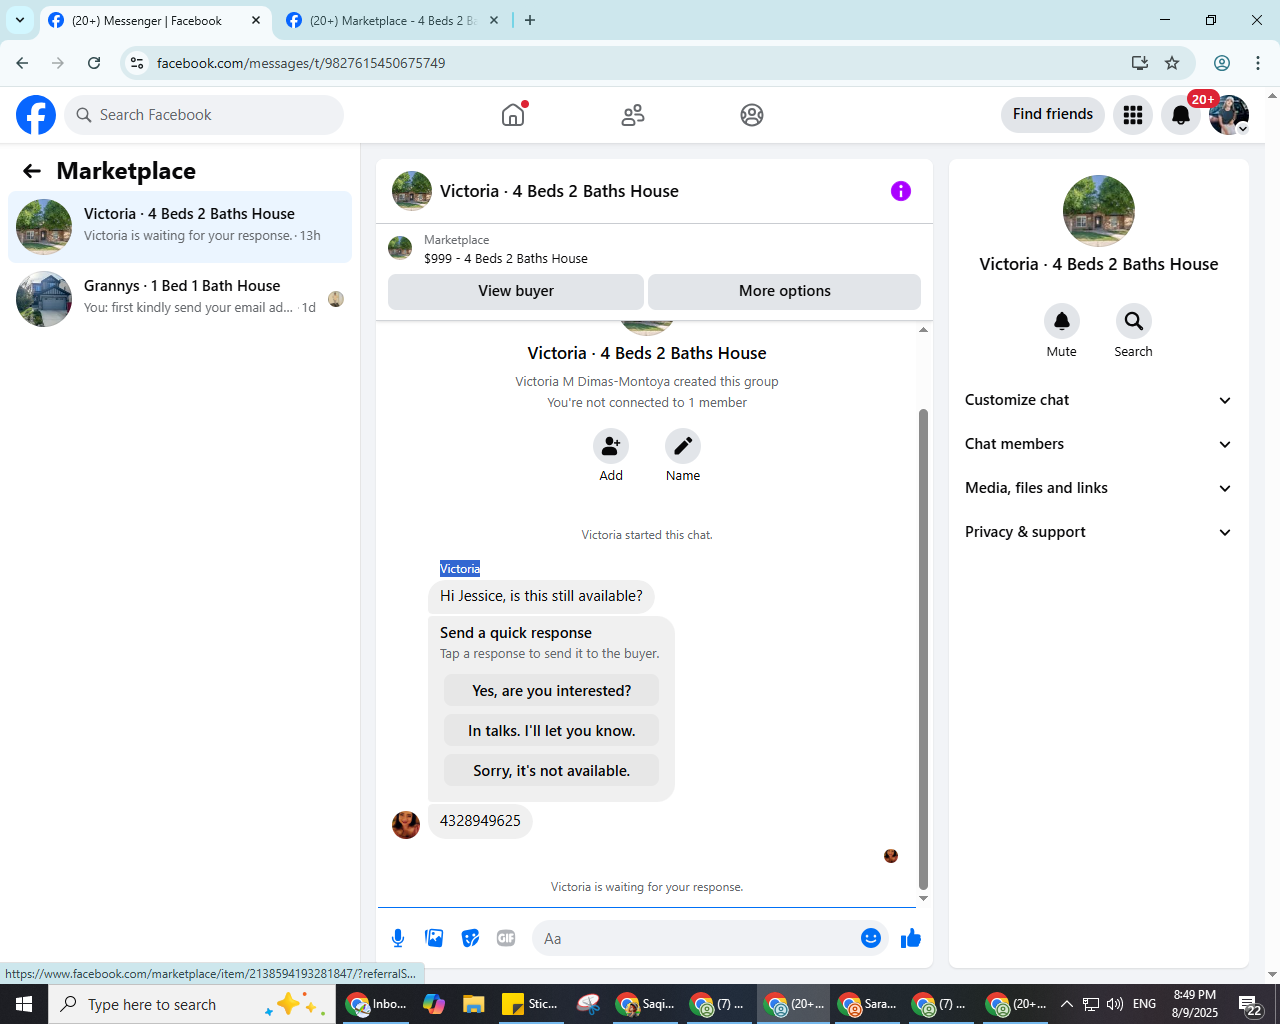The image size is (1280, 1024).
Task: Send quick reply In talks. I'll let you know.
Action: point(552,731)
